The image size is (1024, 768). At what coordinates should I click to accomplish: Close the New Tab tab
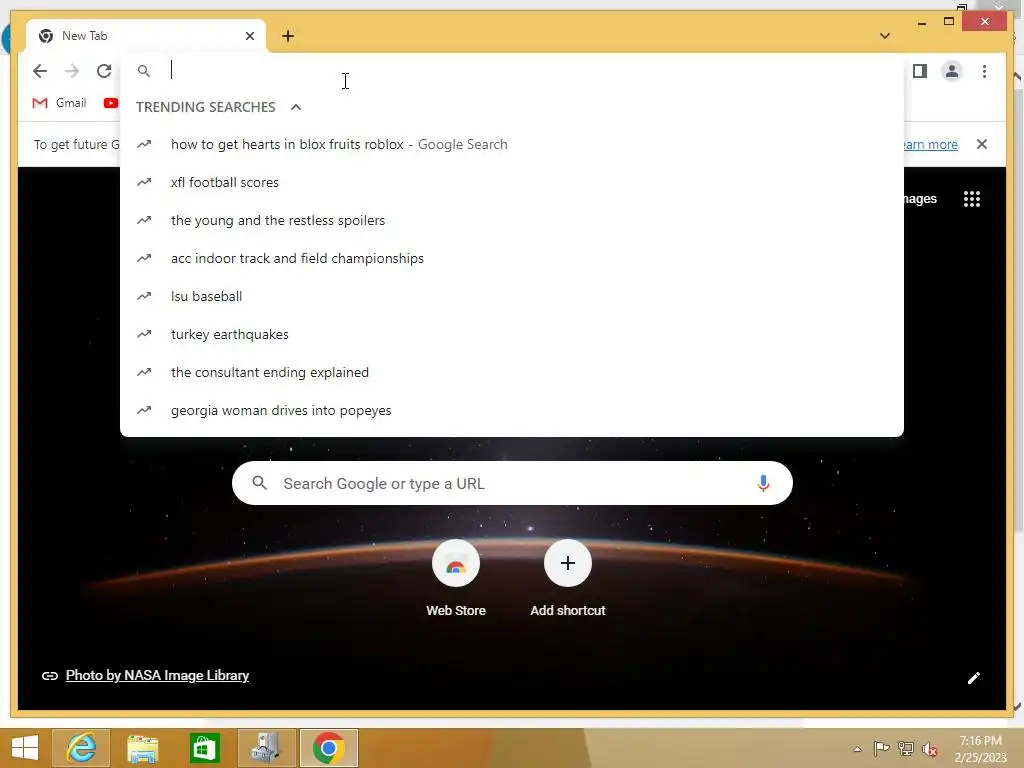(x=249, y=36)
